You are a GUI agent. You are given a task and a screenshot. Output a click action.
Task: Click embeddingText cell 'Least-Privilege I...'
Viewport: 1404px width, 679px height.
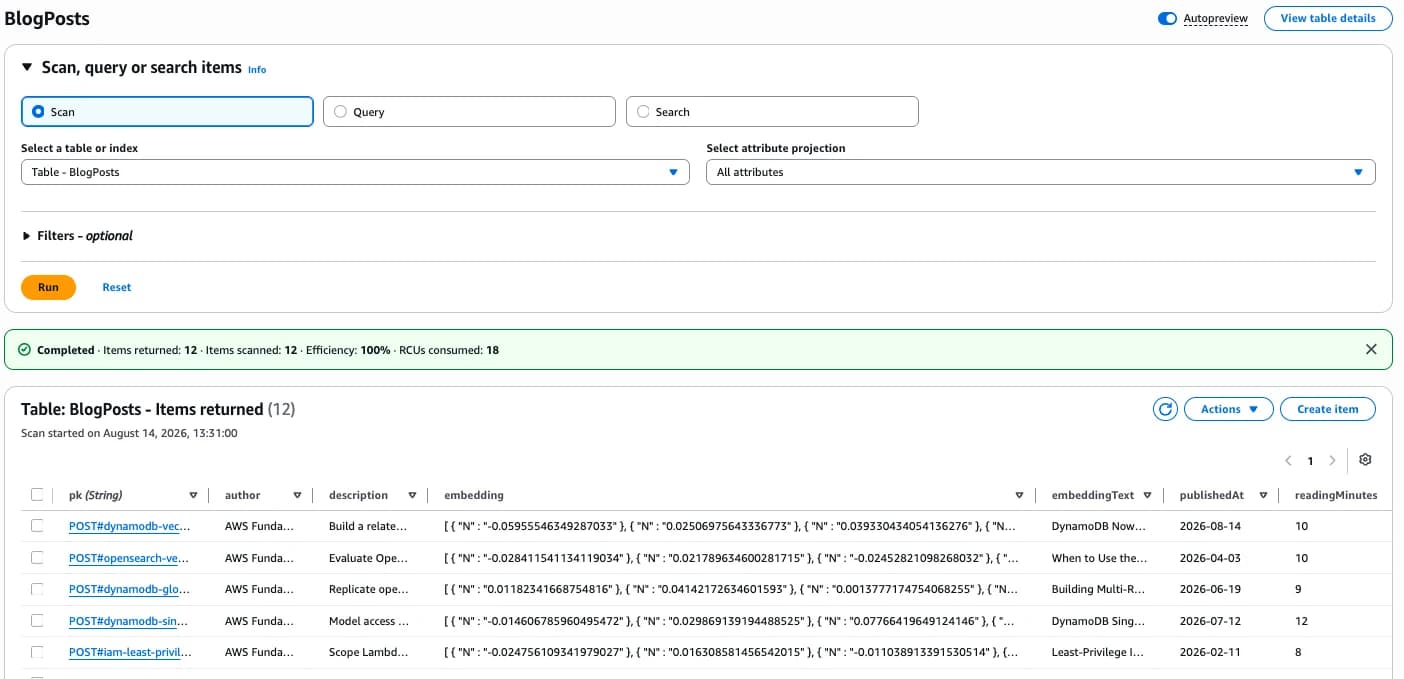pyautogui.click(x=1099, y=653)
